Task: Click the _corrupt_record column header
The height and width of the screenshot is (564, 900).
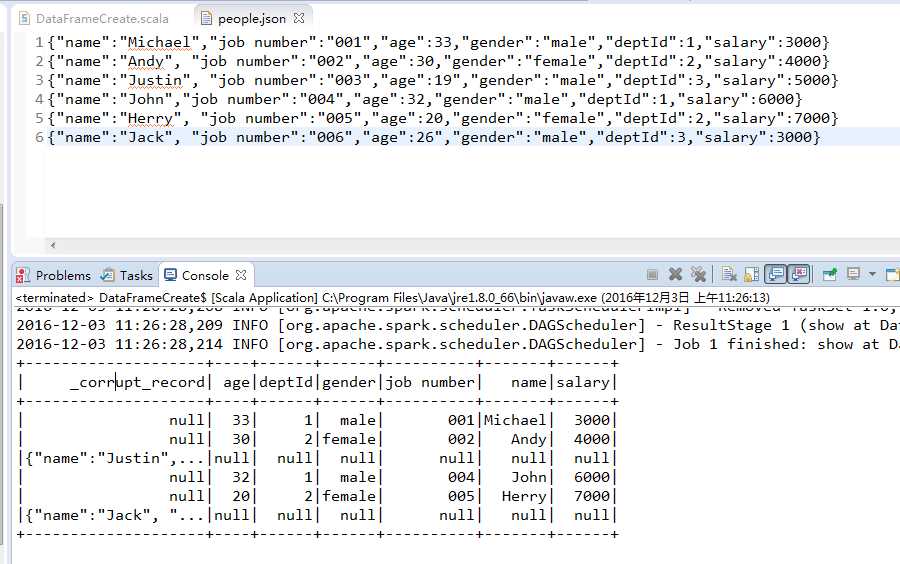Action: pos(138,383)
